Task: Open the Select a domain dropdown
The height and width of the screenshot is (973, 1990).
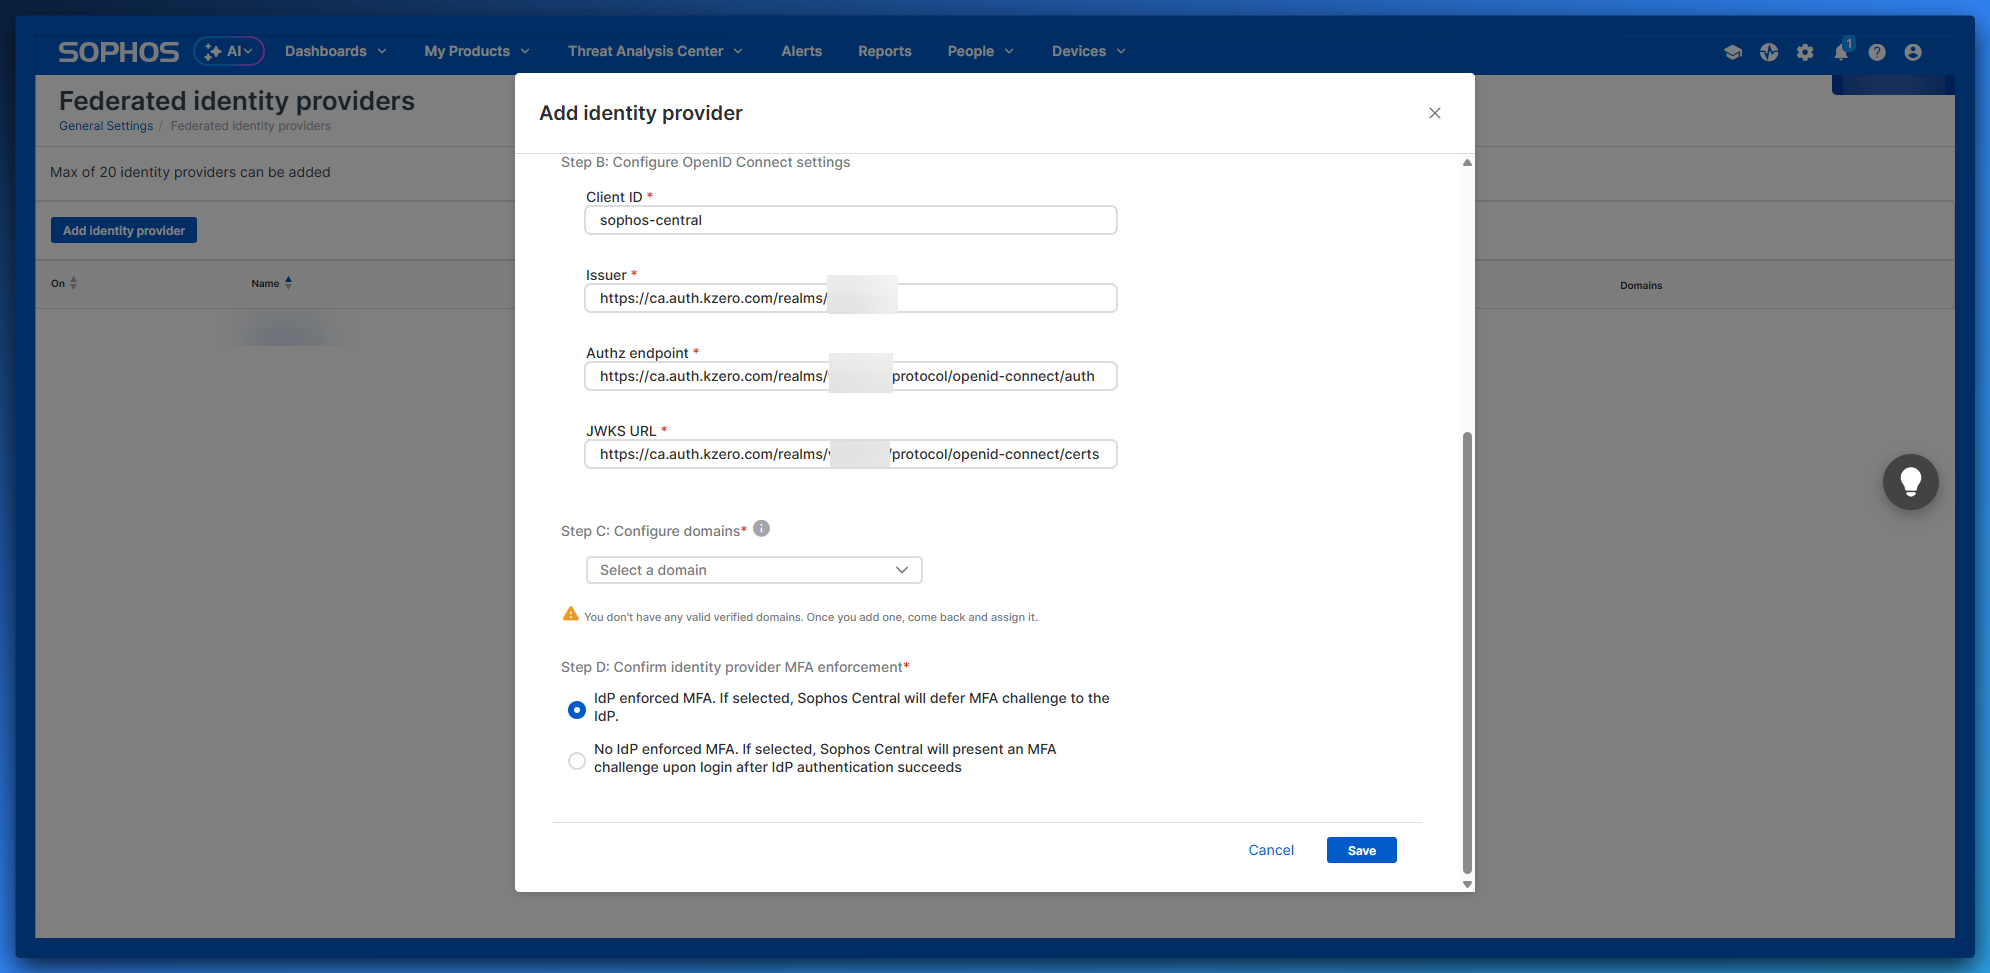Action: pos(753,570)
